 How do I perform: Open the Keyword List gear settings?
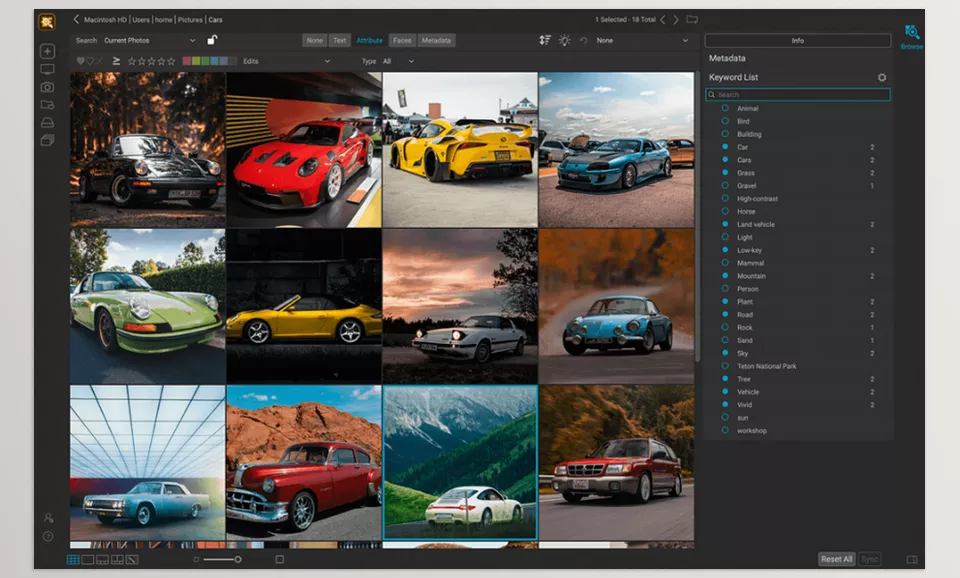pos(882,77)
